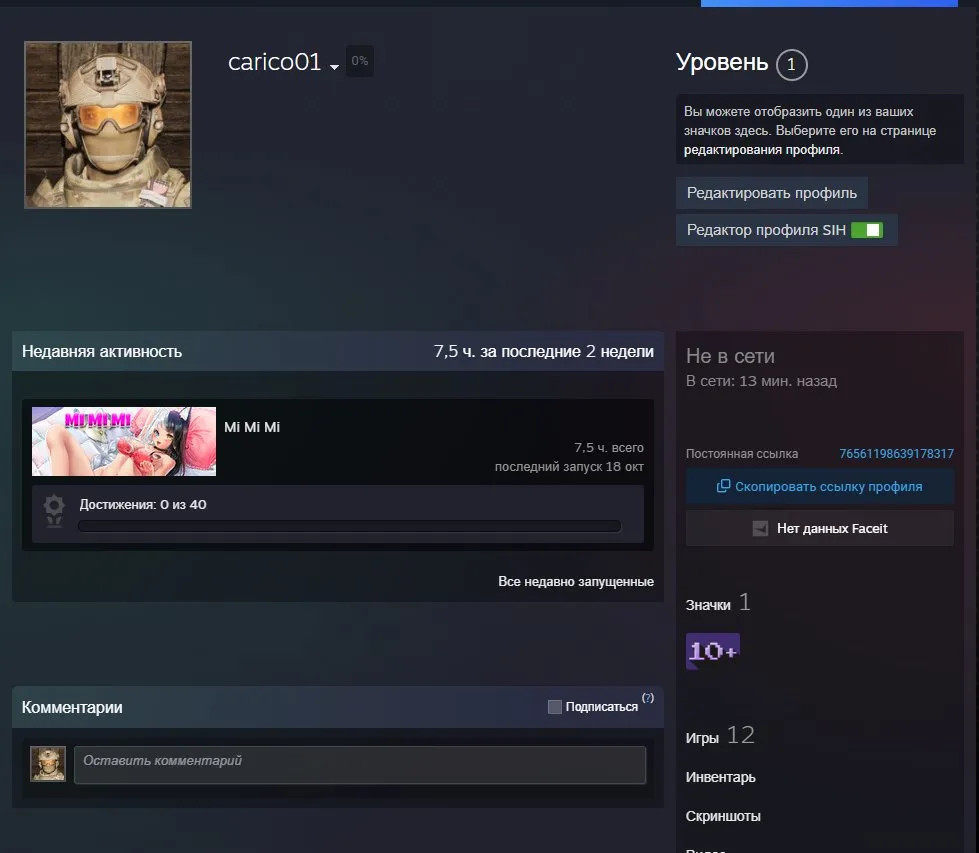Click the Faceit logo icon
979x853 pixels.
coord(760,528)
